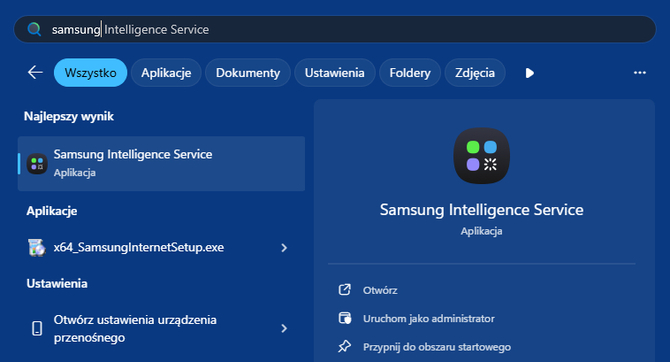The width and height of the screenshot is (670, 362).
Task: Switch to the Dokumenty filter tab
Action: point(248,73)
